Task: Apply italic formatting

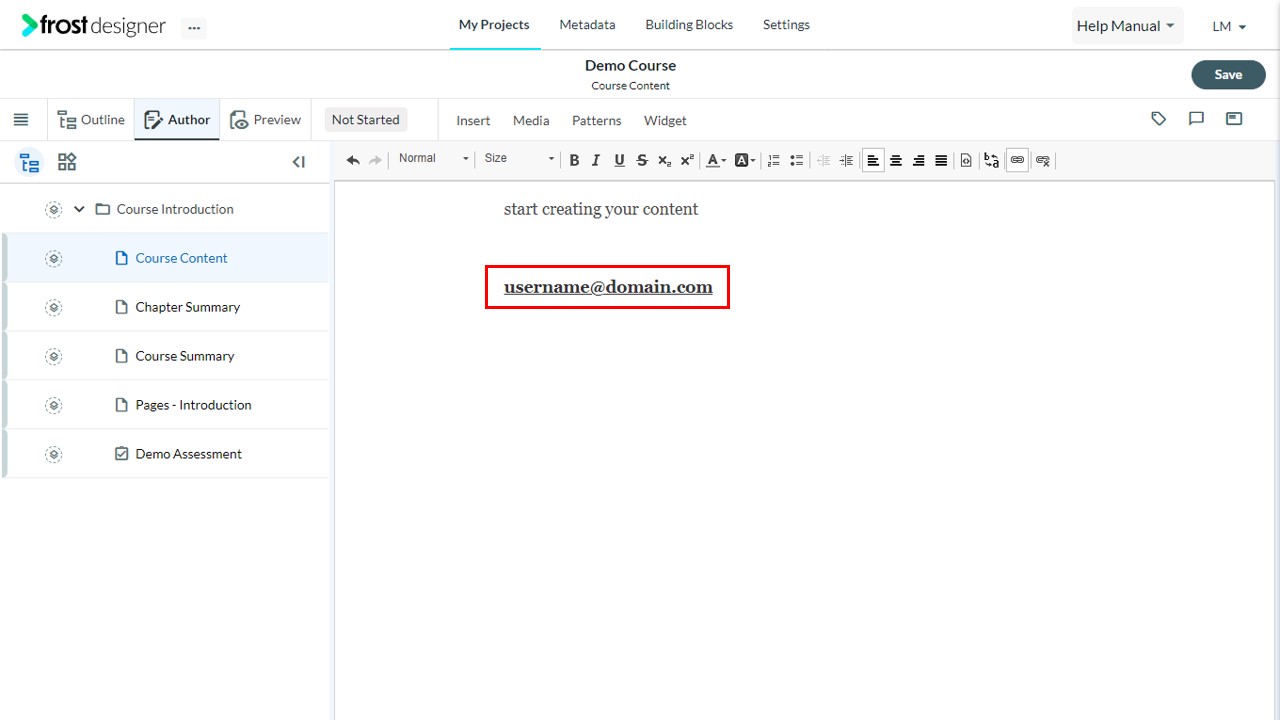Action: [596, 160]
